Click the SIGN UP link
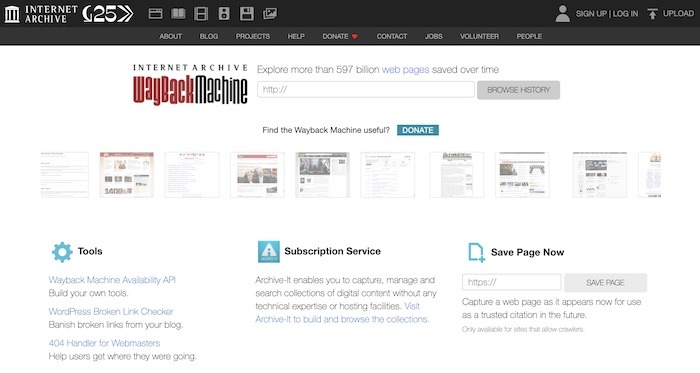Screen dimensions: 700x373 coord(591,14)
